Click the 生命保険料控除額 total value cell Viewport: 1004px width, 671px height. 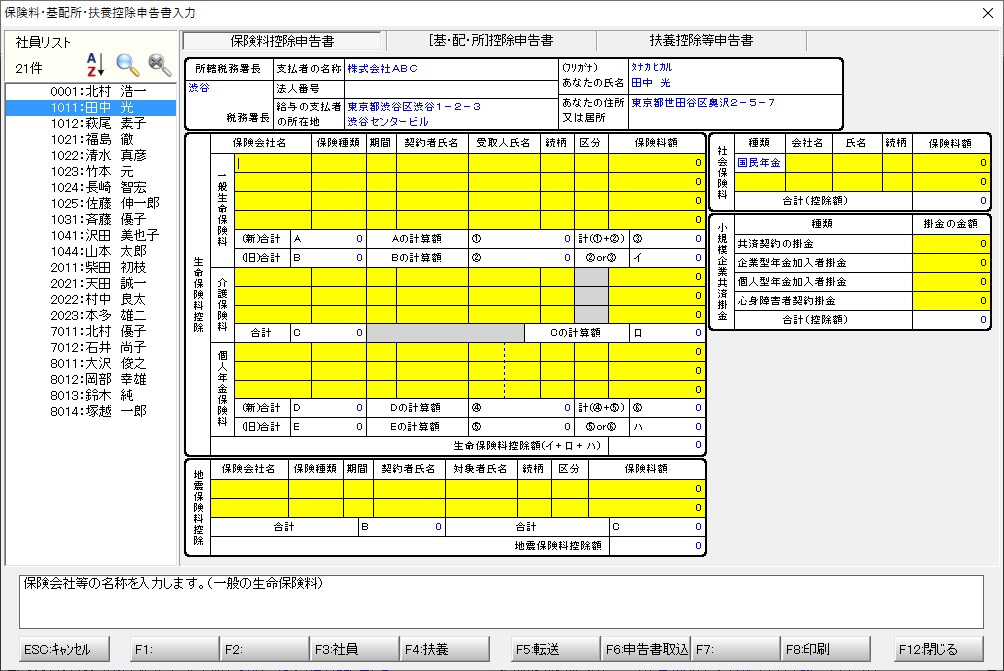click(656, 446)
